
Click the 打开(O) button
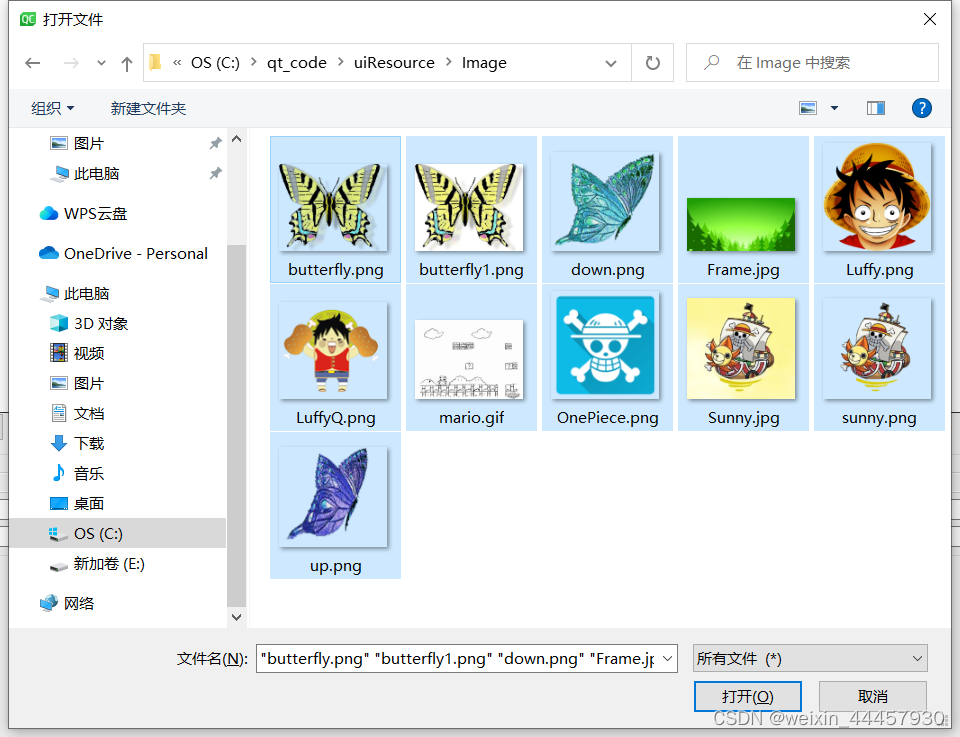(x=748, y=697)
